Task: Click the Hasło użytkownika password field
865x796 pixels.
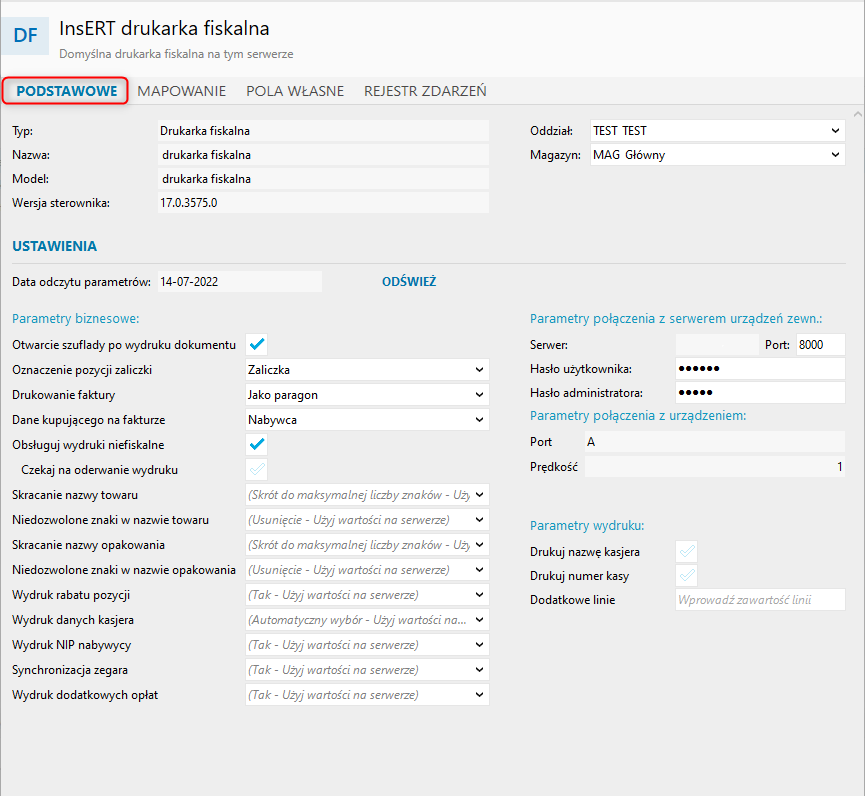Action: tap(760, 368)
